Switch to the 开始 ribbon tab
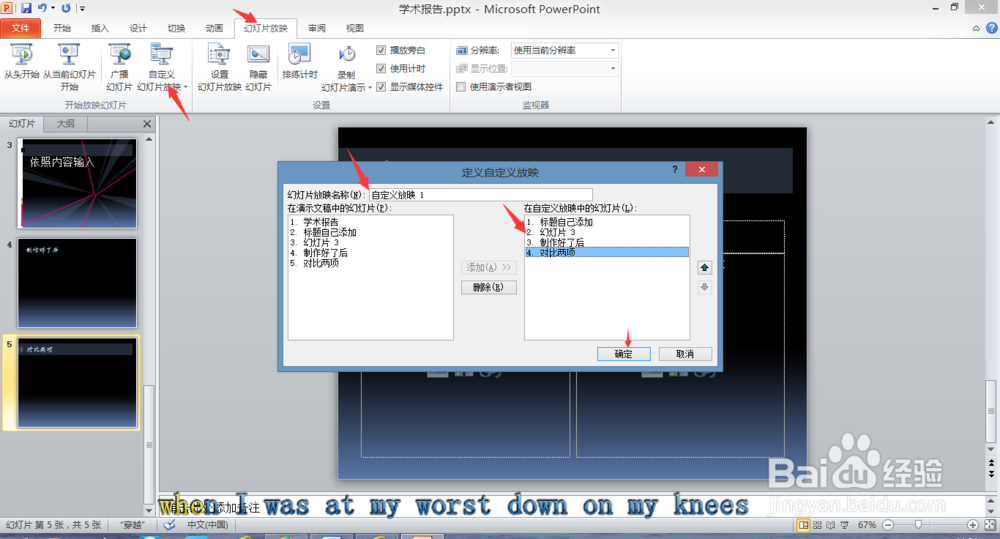The image size is (1000, 539). [x=62, y=28]
